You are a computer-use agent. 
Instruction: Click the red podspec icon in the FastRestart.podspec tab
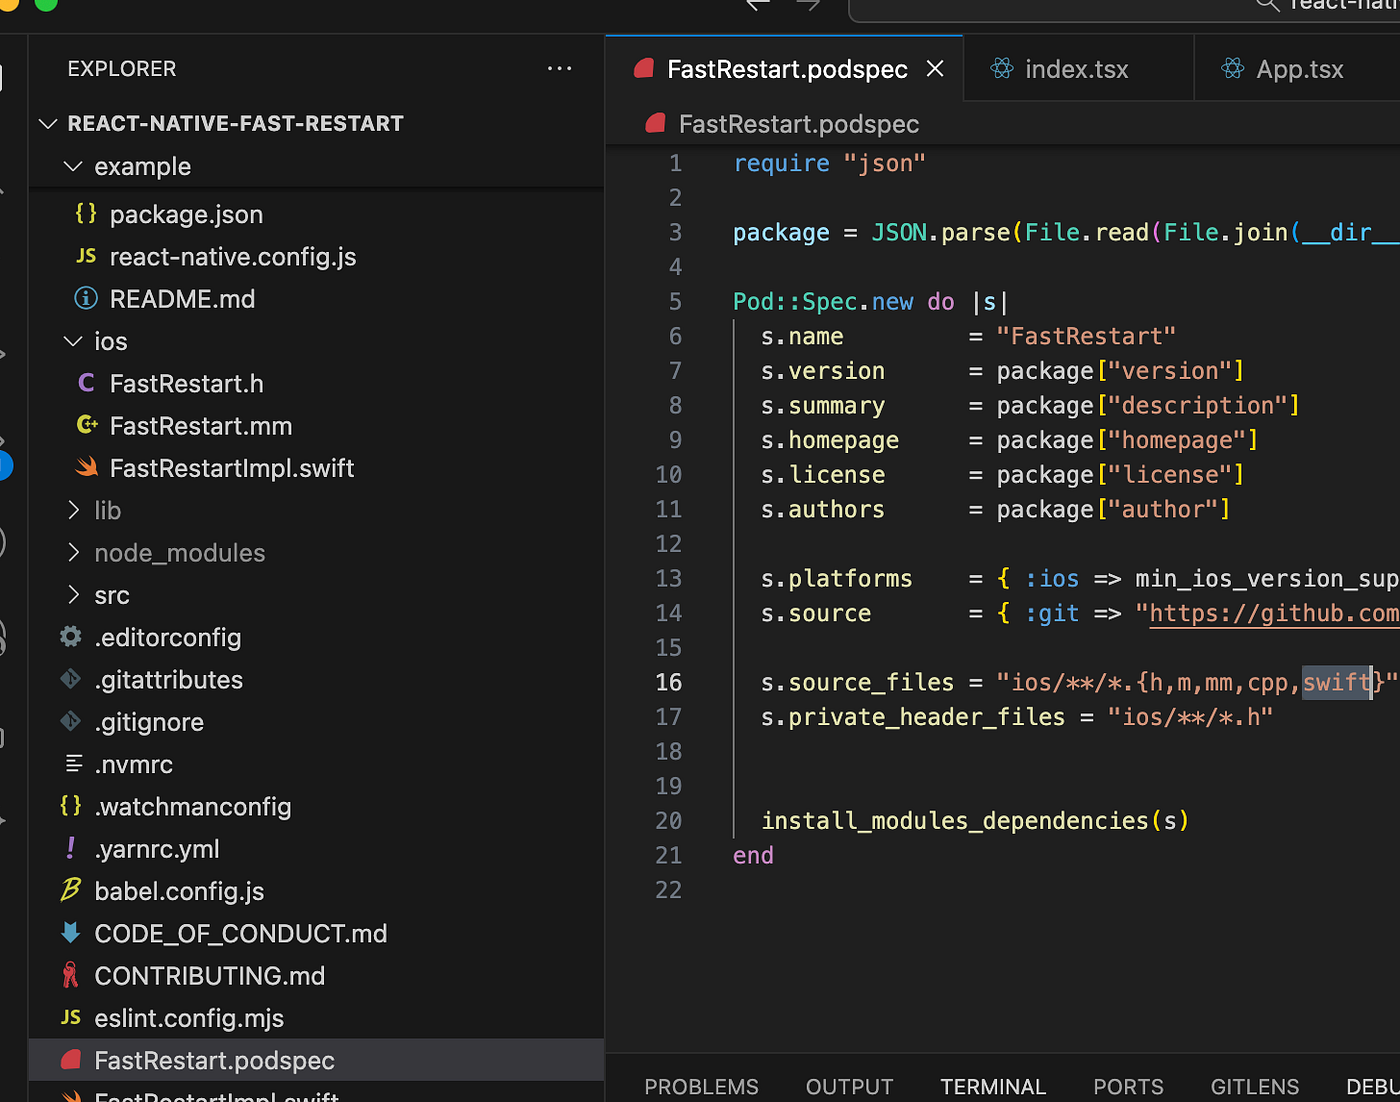pos(644,68)
